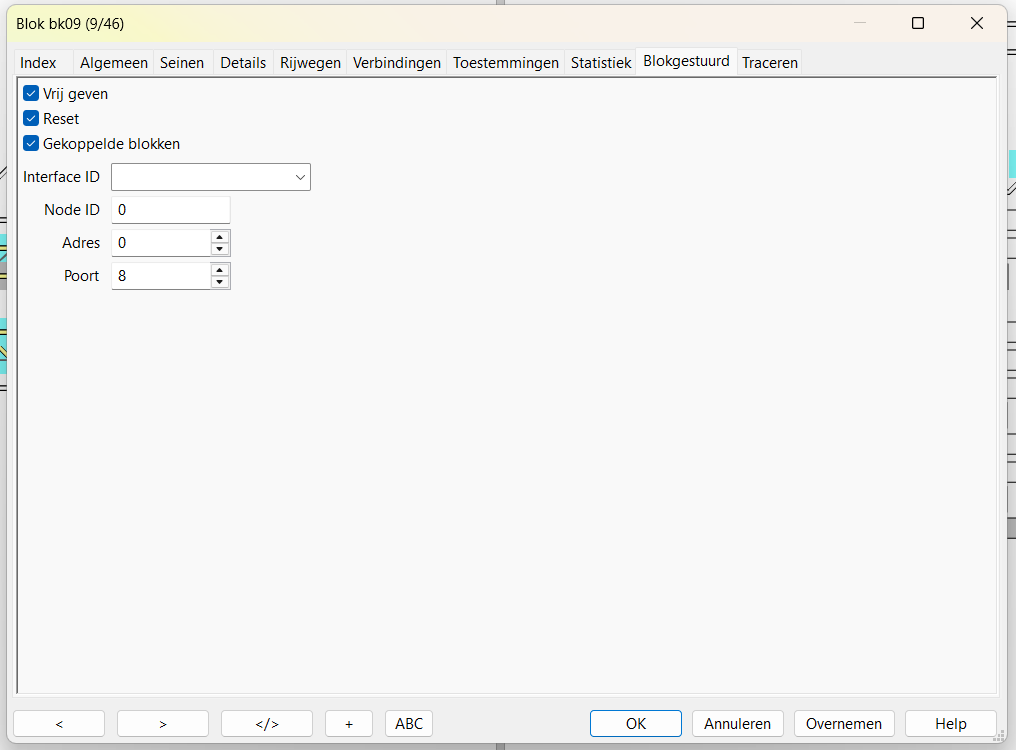Focus the Adres value field
The height and width of the screenshot is (750, 1016).
(x=161, y=243)
